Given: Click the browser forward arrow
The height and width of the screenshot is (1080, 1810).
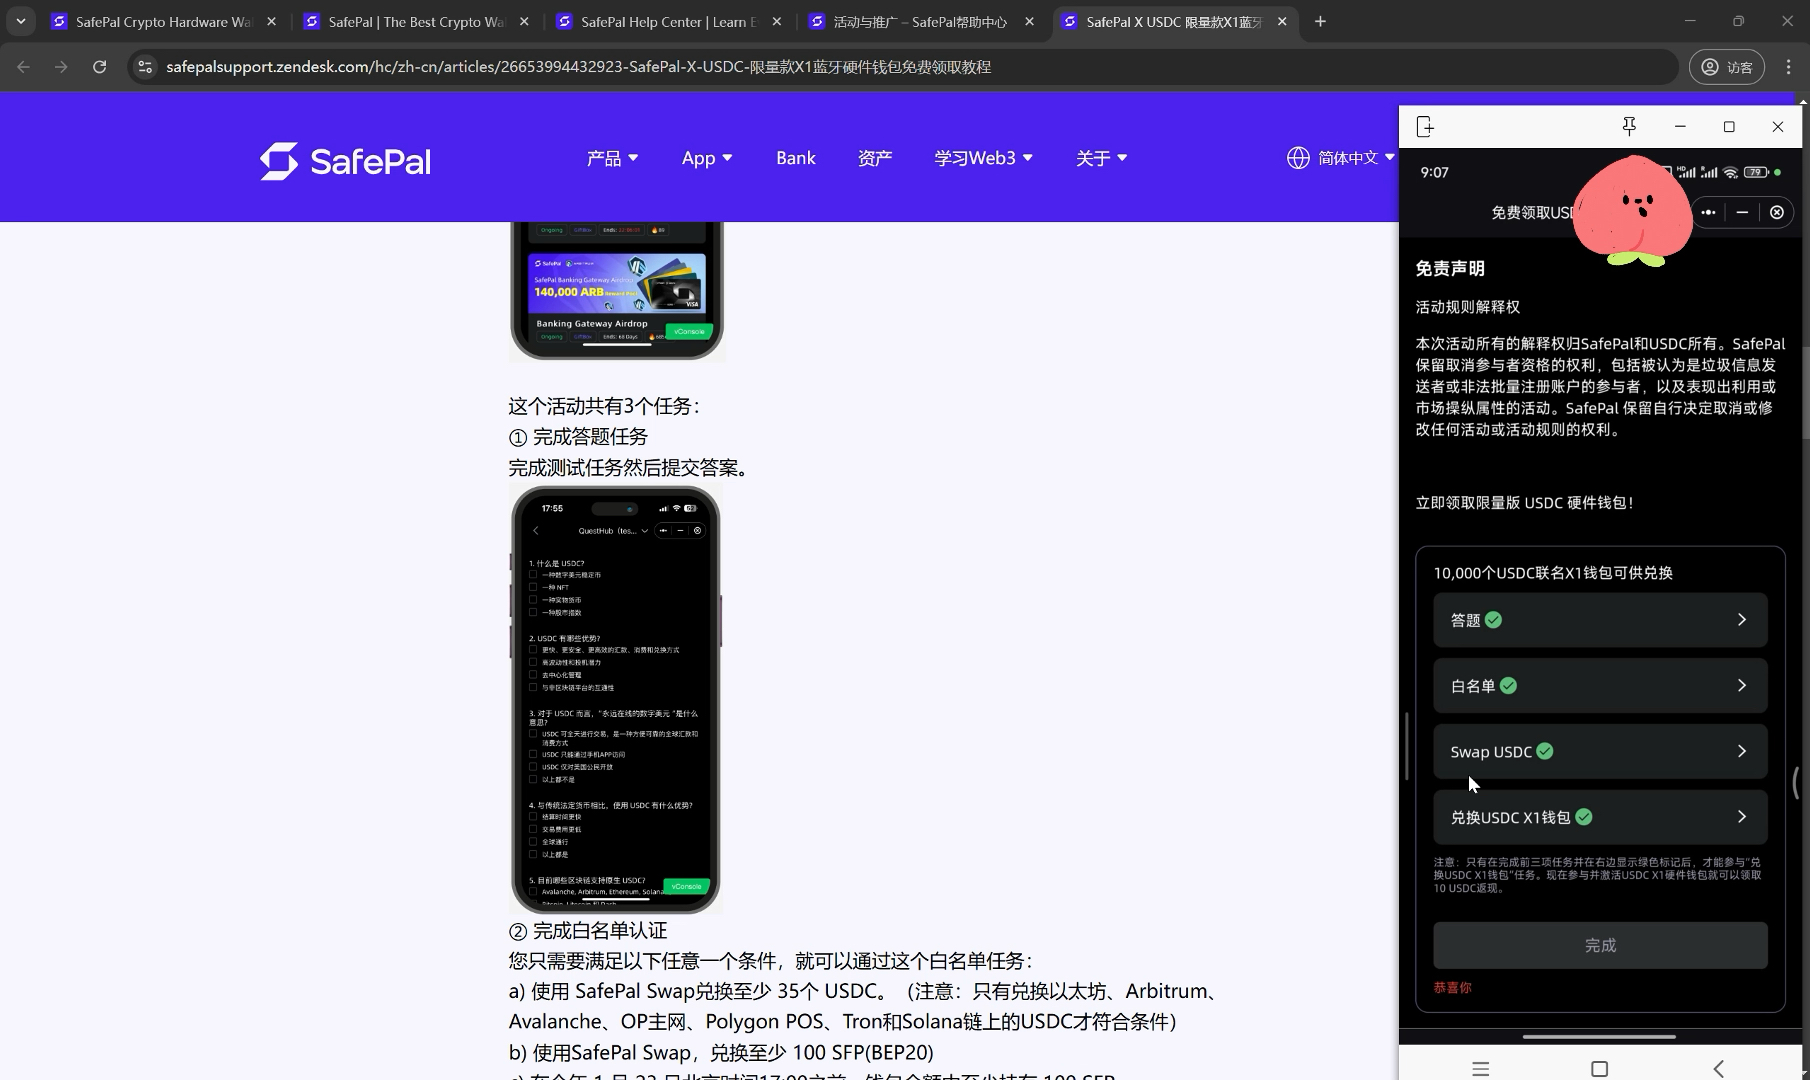Looking at the screenshot, I should click(x=62, y=67).
